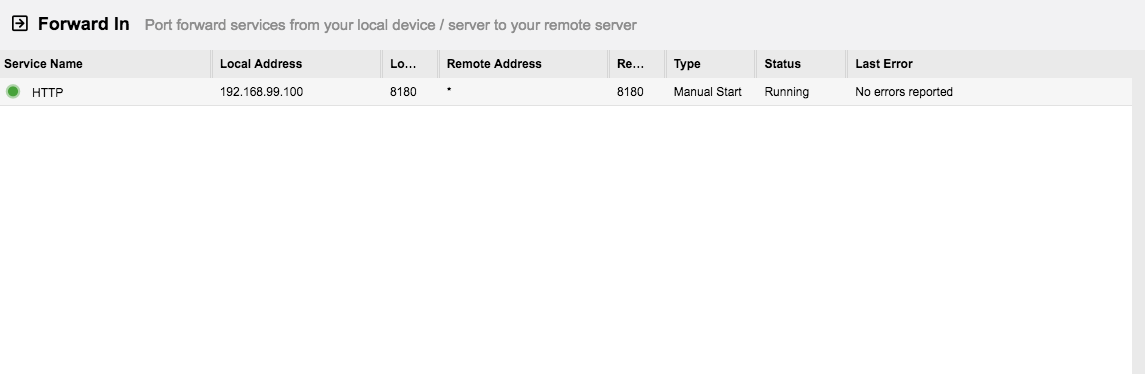Sort by the Remote Address column header

494,64
